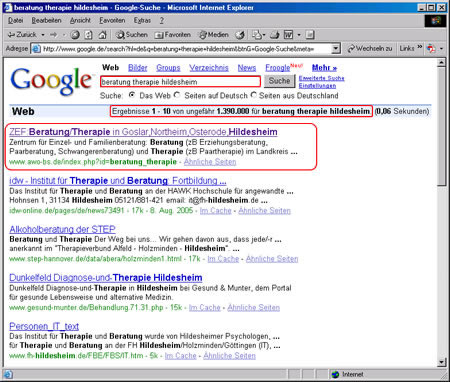Open Dunkelfeld Diagnose-und-Therapie Hildesheim result
This screenshot has height=382, width=450.
click(106, 278)
